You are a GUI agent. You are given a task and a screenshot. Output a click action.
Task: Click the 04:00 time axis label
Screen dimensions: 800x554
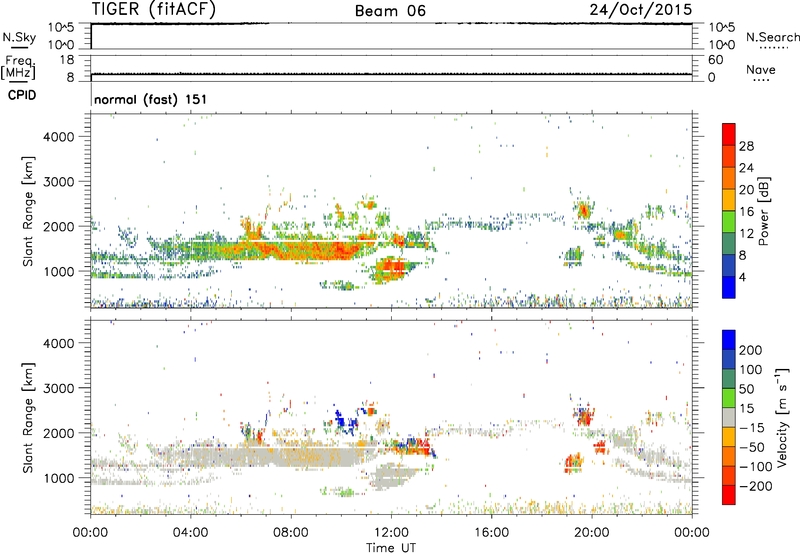(x=191, y=533)
